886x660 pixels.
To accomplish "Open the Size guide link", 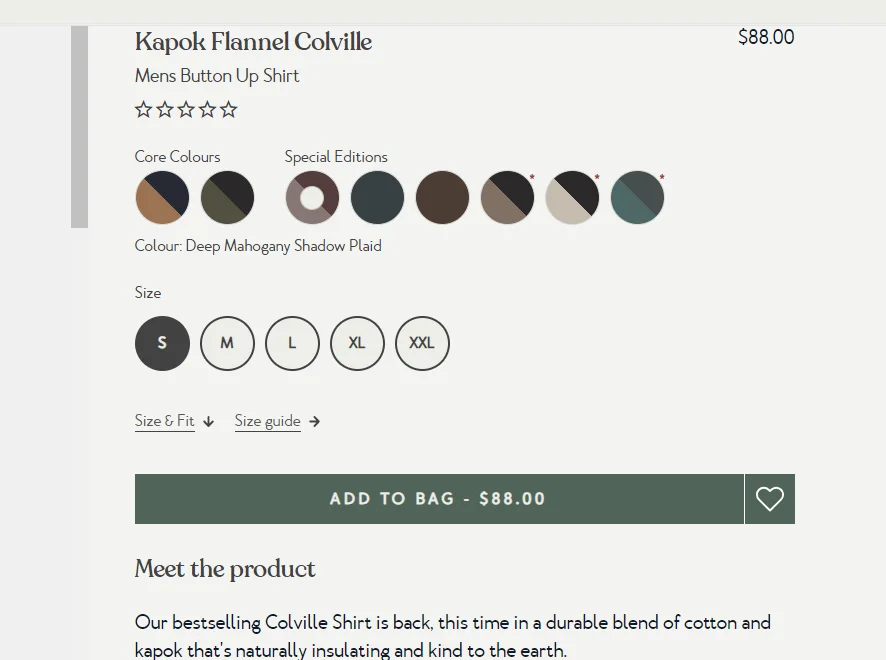I will click(267, 421).
